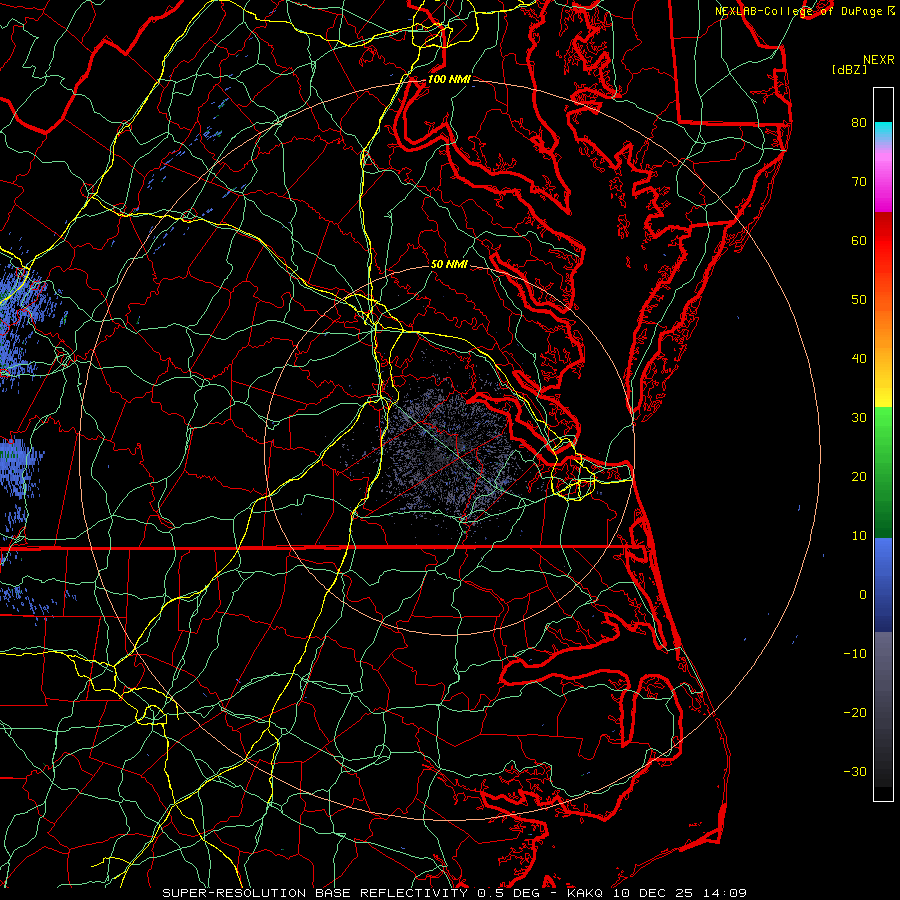The image size is (900, 900).
Task: Click the [dBZ] units label
Action: (849, 70)
